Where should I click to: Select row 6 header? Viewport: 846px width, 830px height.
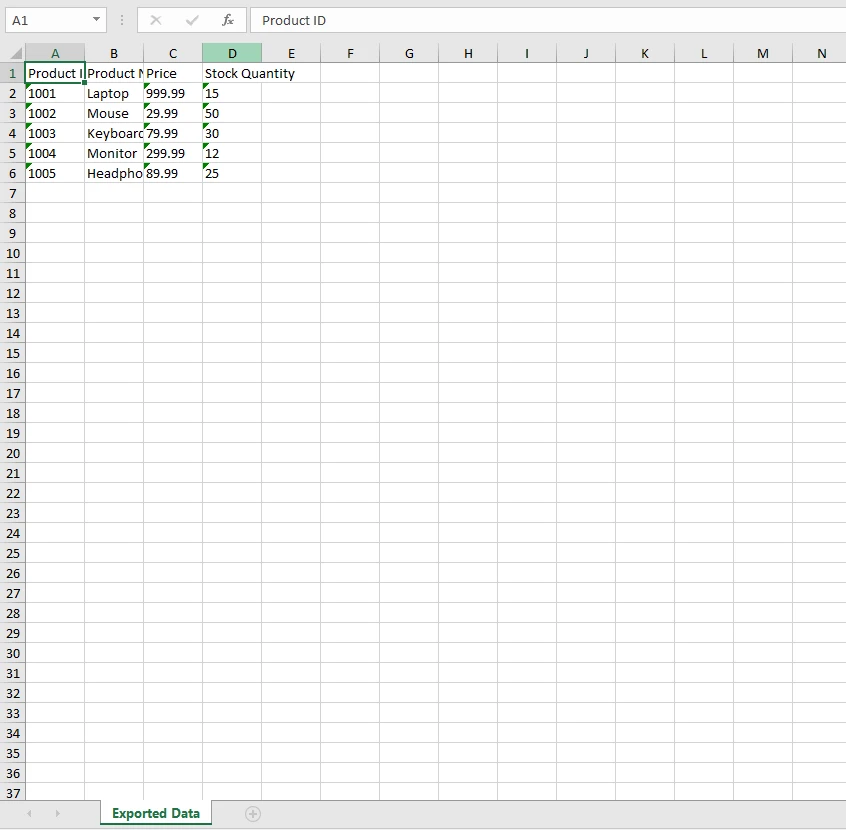tap(12, 173)
